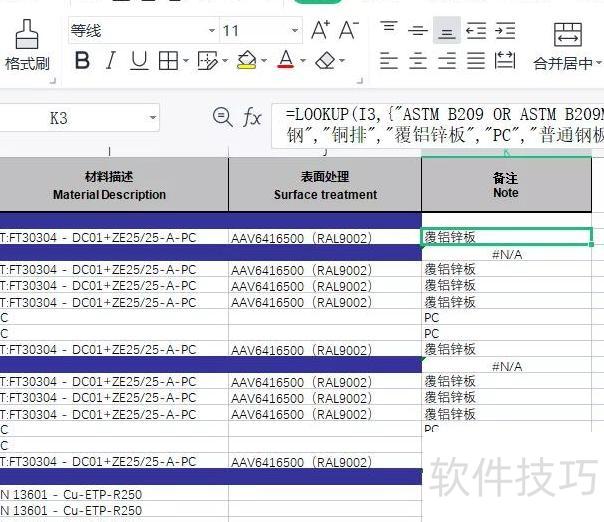Open the fill color dropdown arrow

tap(264, 60)
